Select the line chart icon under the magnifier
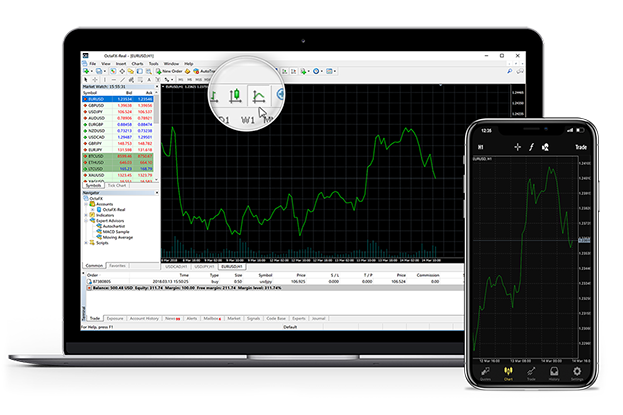Screen dimensions: 623x415 pos(257,96)
